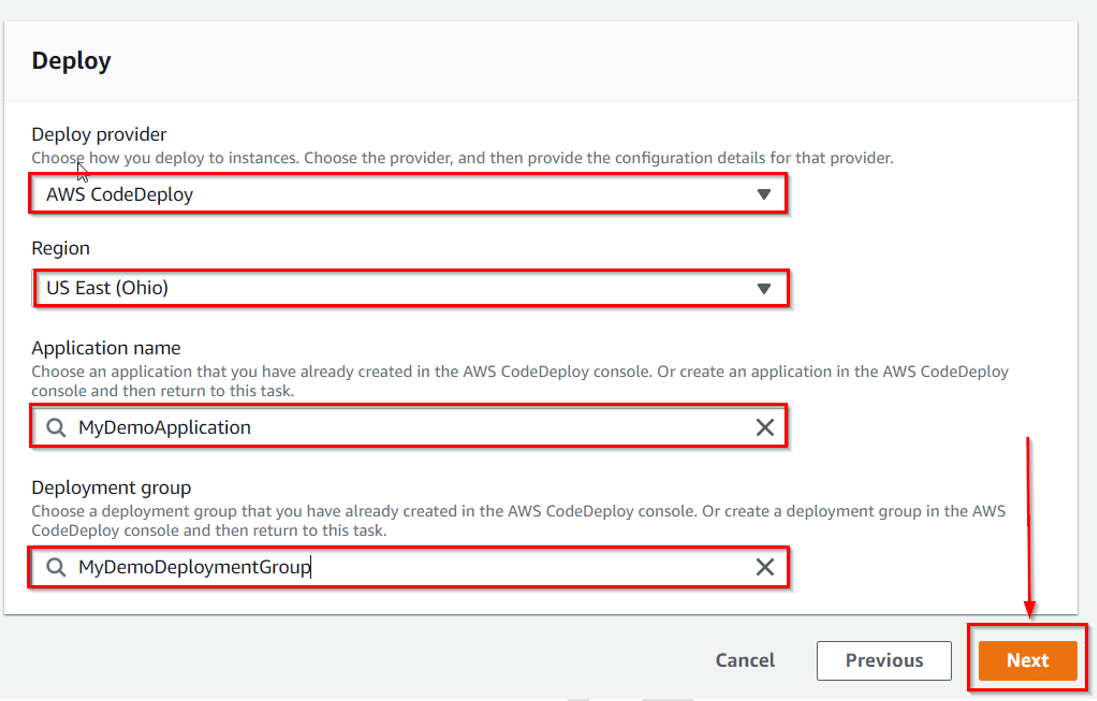Click the Deploy provider dropdown arrow
Viewport: 1097px width, 701px height.
click(x=765, y=194)
